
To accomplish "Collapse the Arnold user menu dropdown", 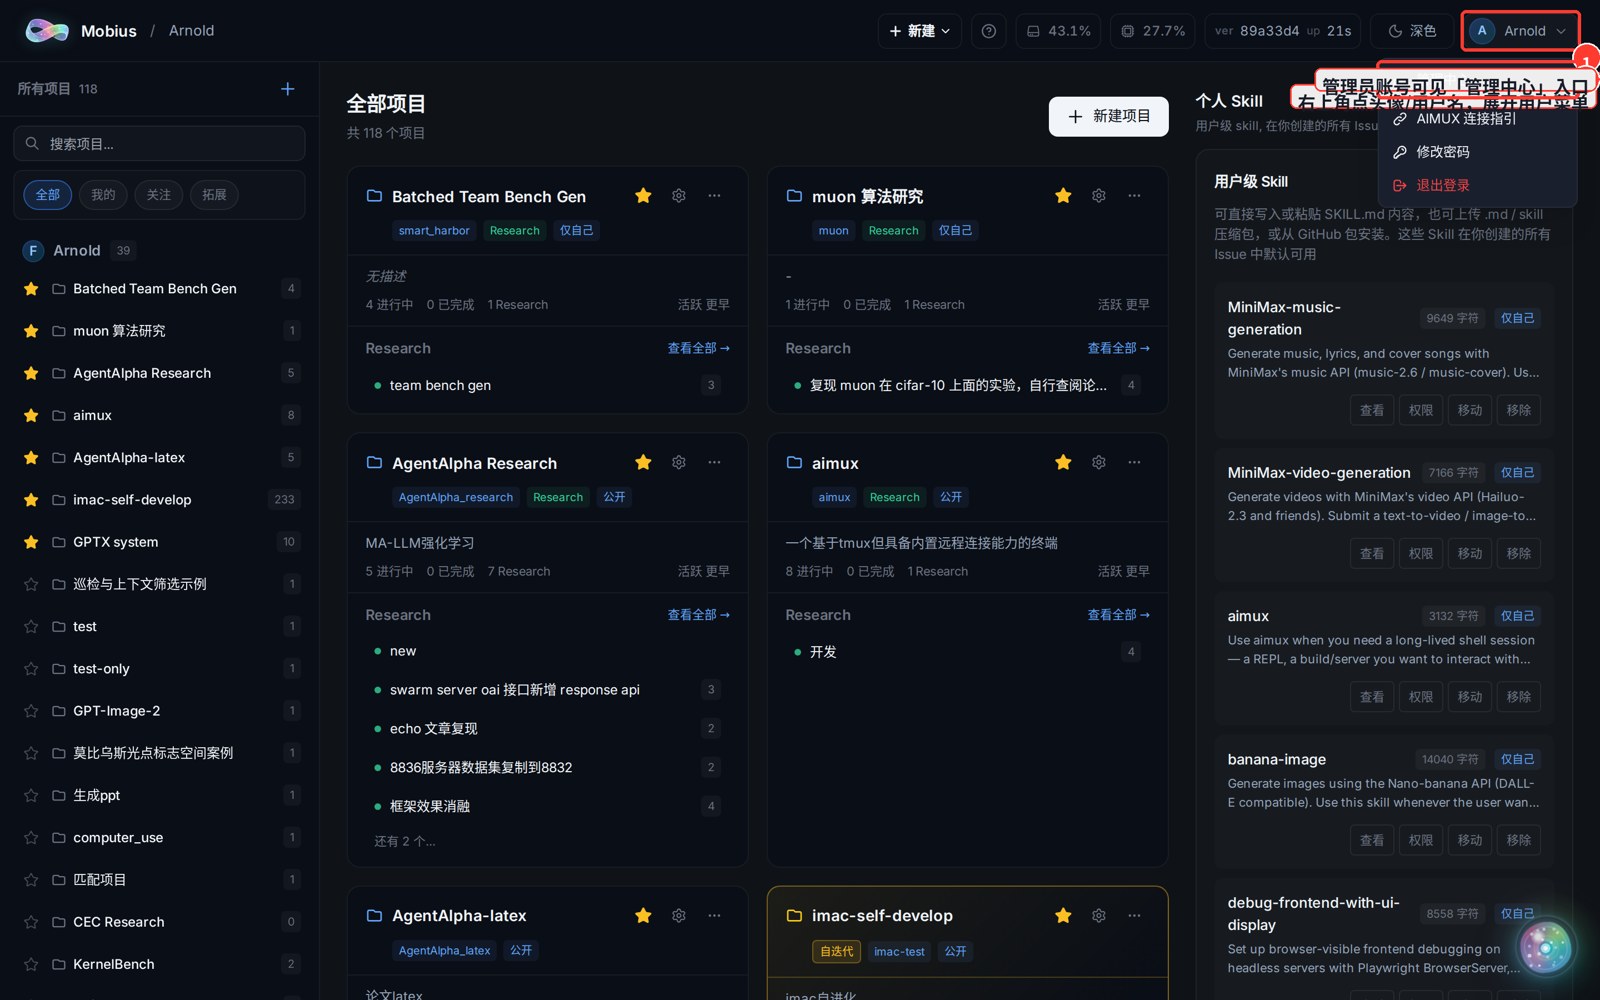I will (x=1520, y=31).
